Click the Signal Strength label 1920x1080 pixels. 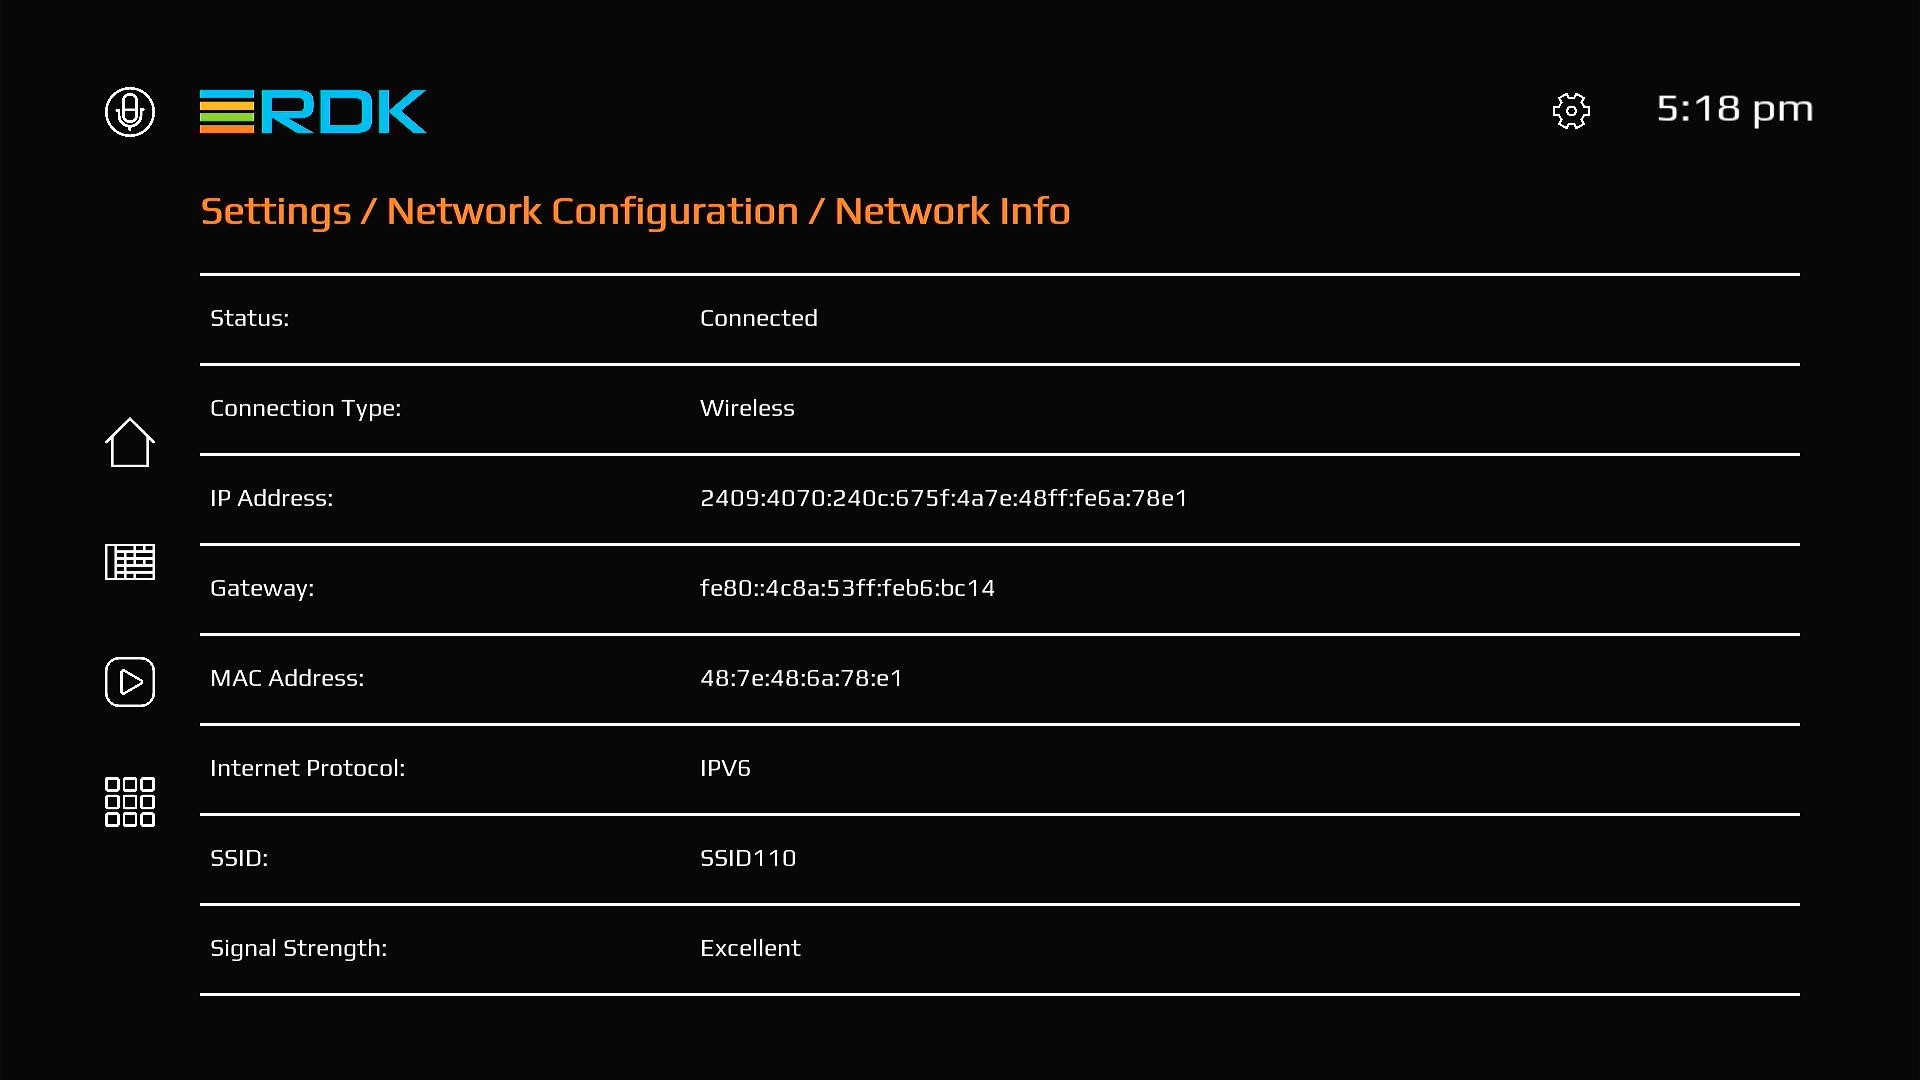pos(298,948)
